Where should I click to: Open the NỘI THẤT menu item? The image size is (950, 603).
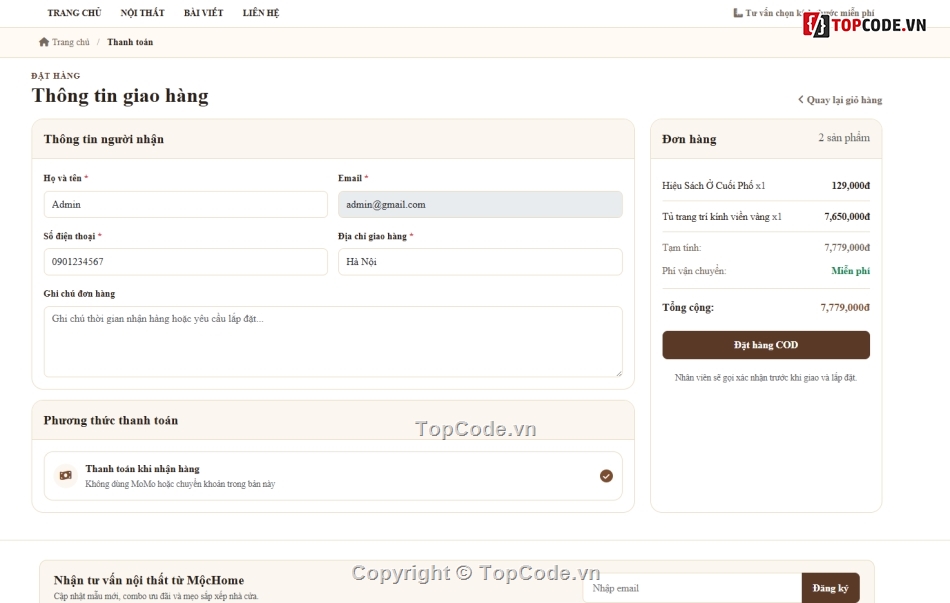click(142, 13)
